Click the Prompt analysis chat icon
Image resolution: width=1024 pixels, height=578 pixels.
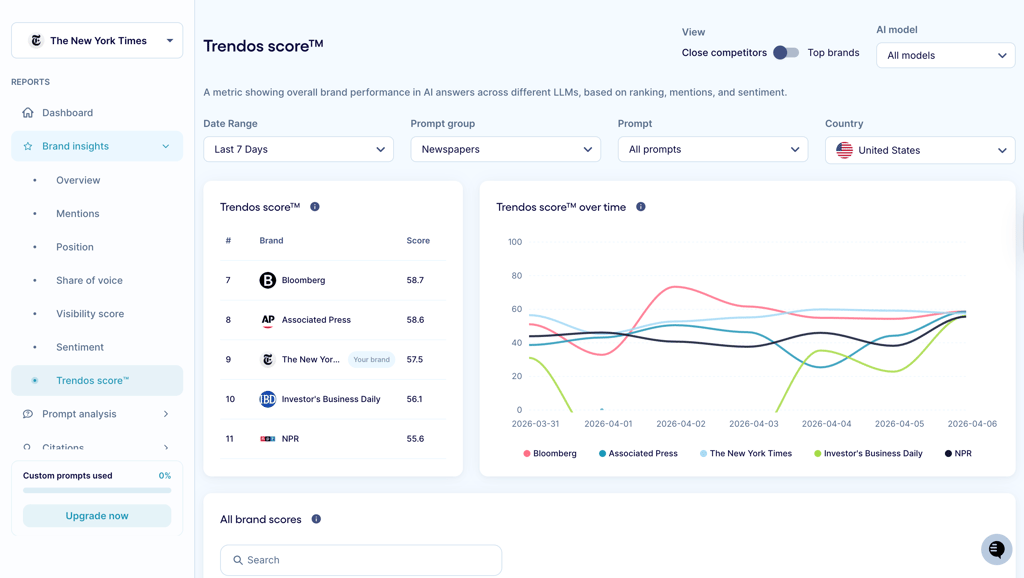(27, 414)
